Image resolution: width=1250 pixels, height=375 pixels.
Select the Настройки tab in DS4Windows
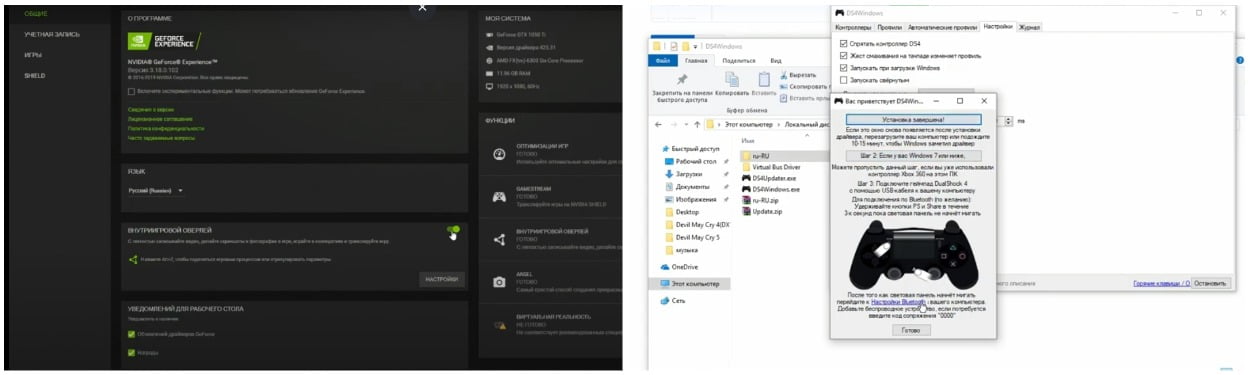tap(997, 27)
